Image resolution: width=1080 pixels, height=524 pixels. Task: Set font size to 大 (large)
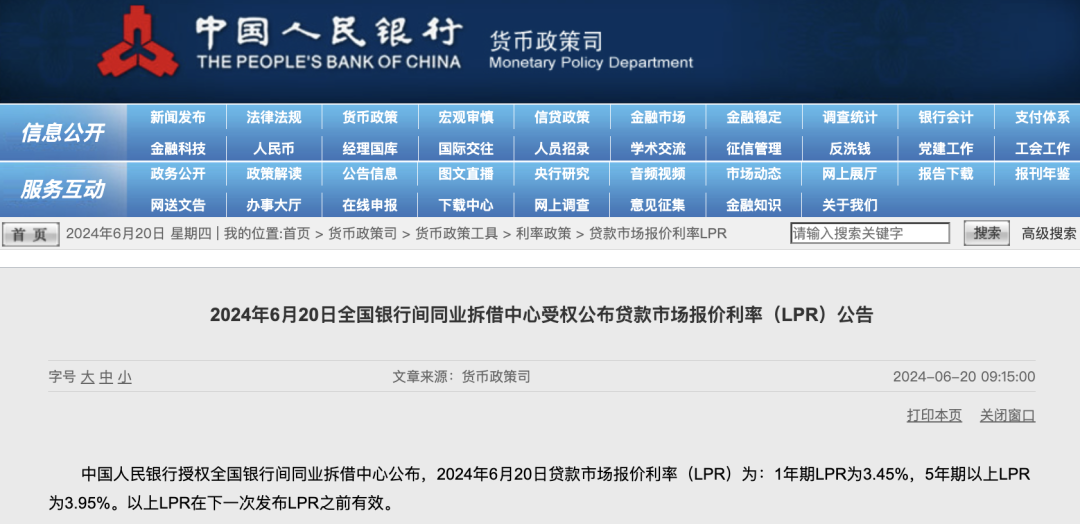point(87,377)
